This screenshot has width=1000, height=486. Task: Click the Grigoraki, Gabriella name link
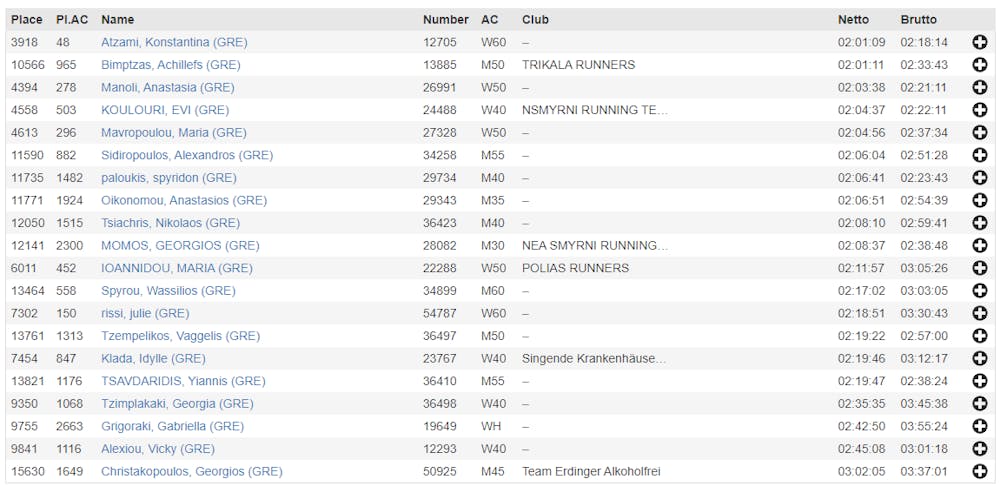[x=172, y=426]
